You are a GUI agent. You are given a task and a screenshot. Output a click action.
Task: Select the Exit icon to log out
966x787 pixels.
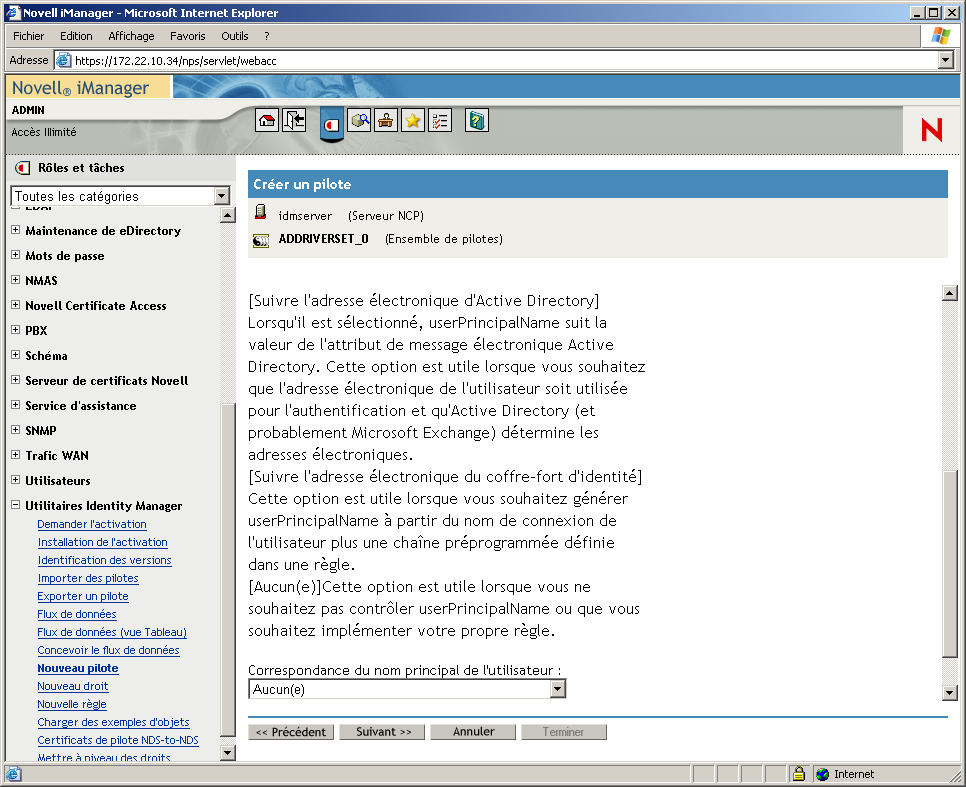(292, 120)
